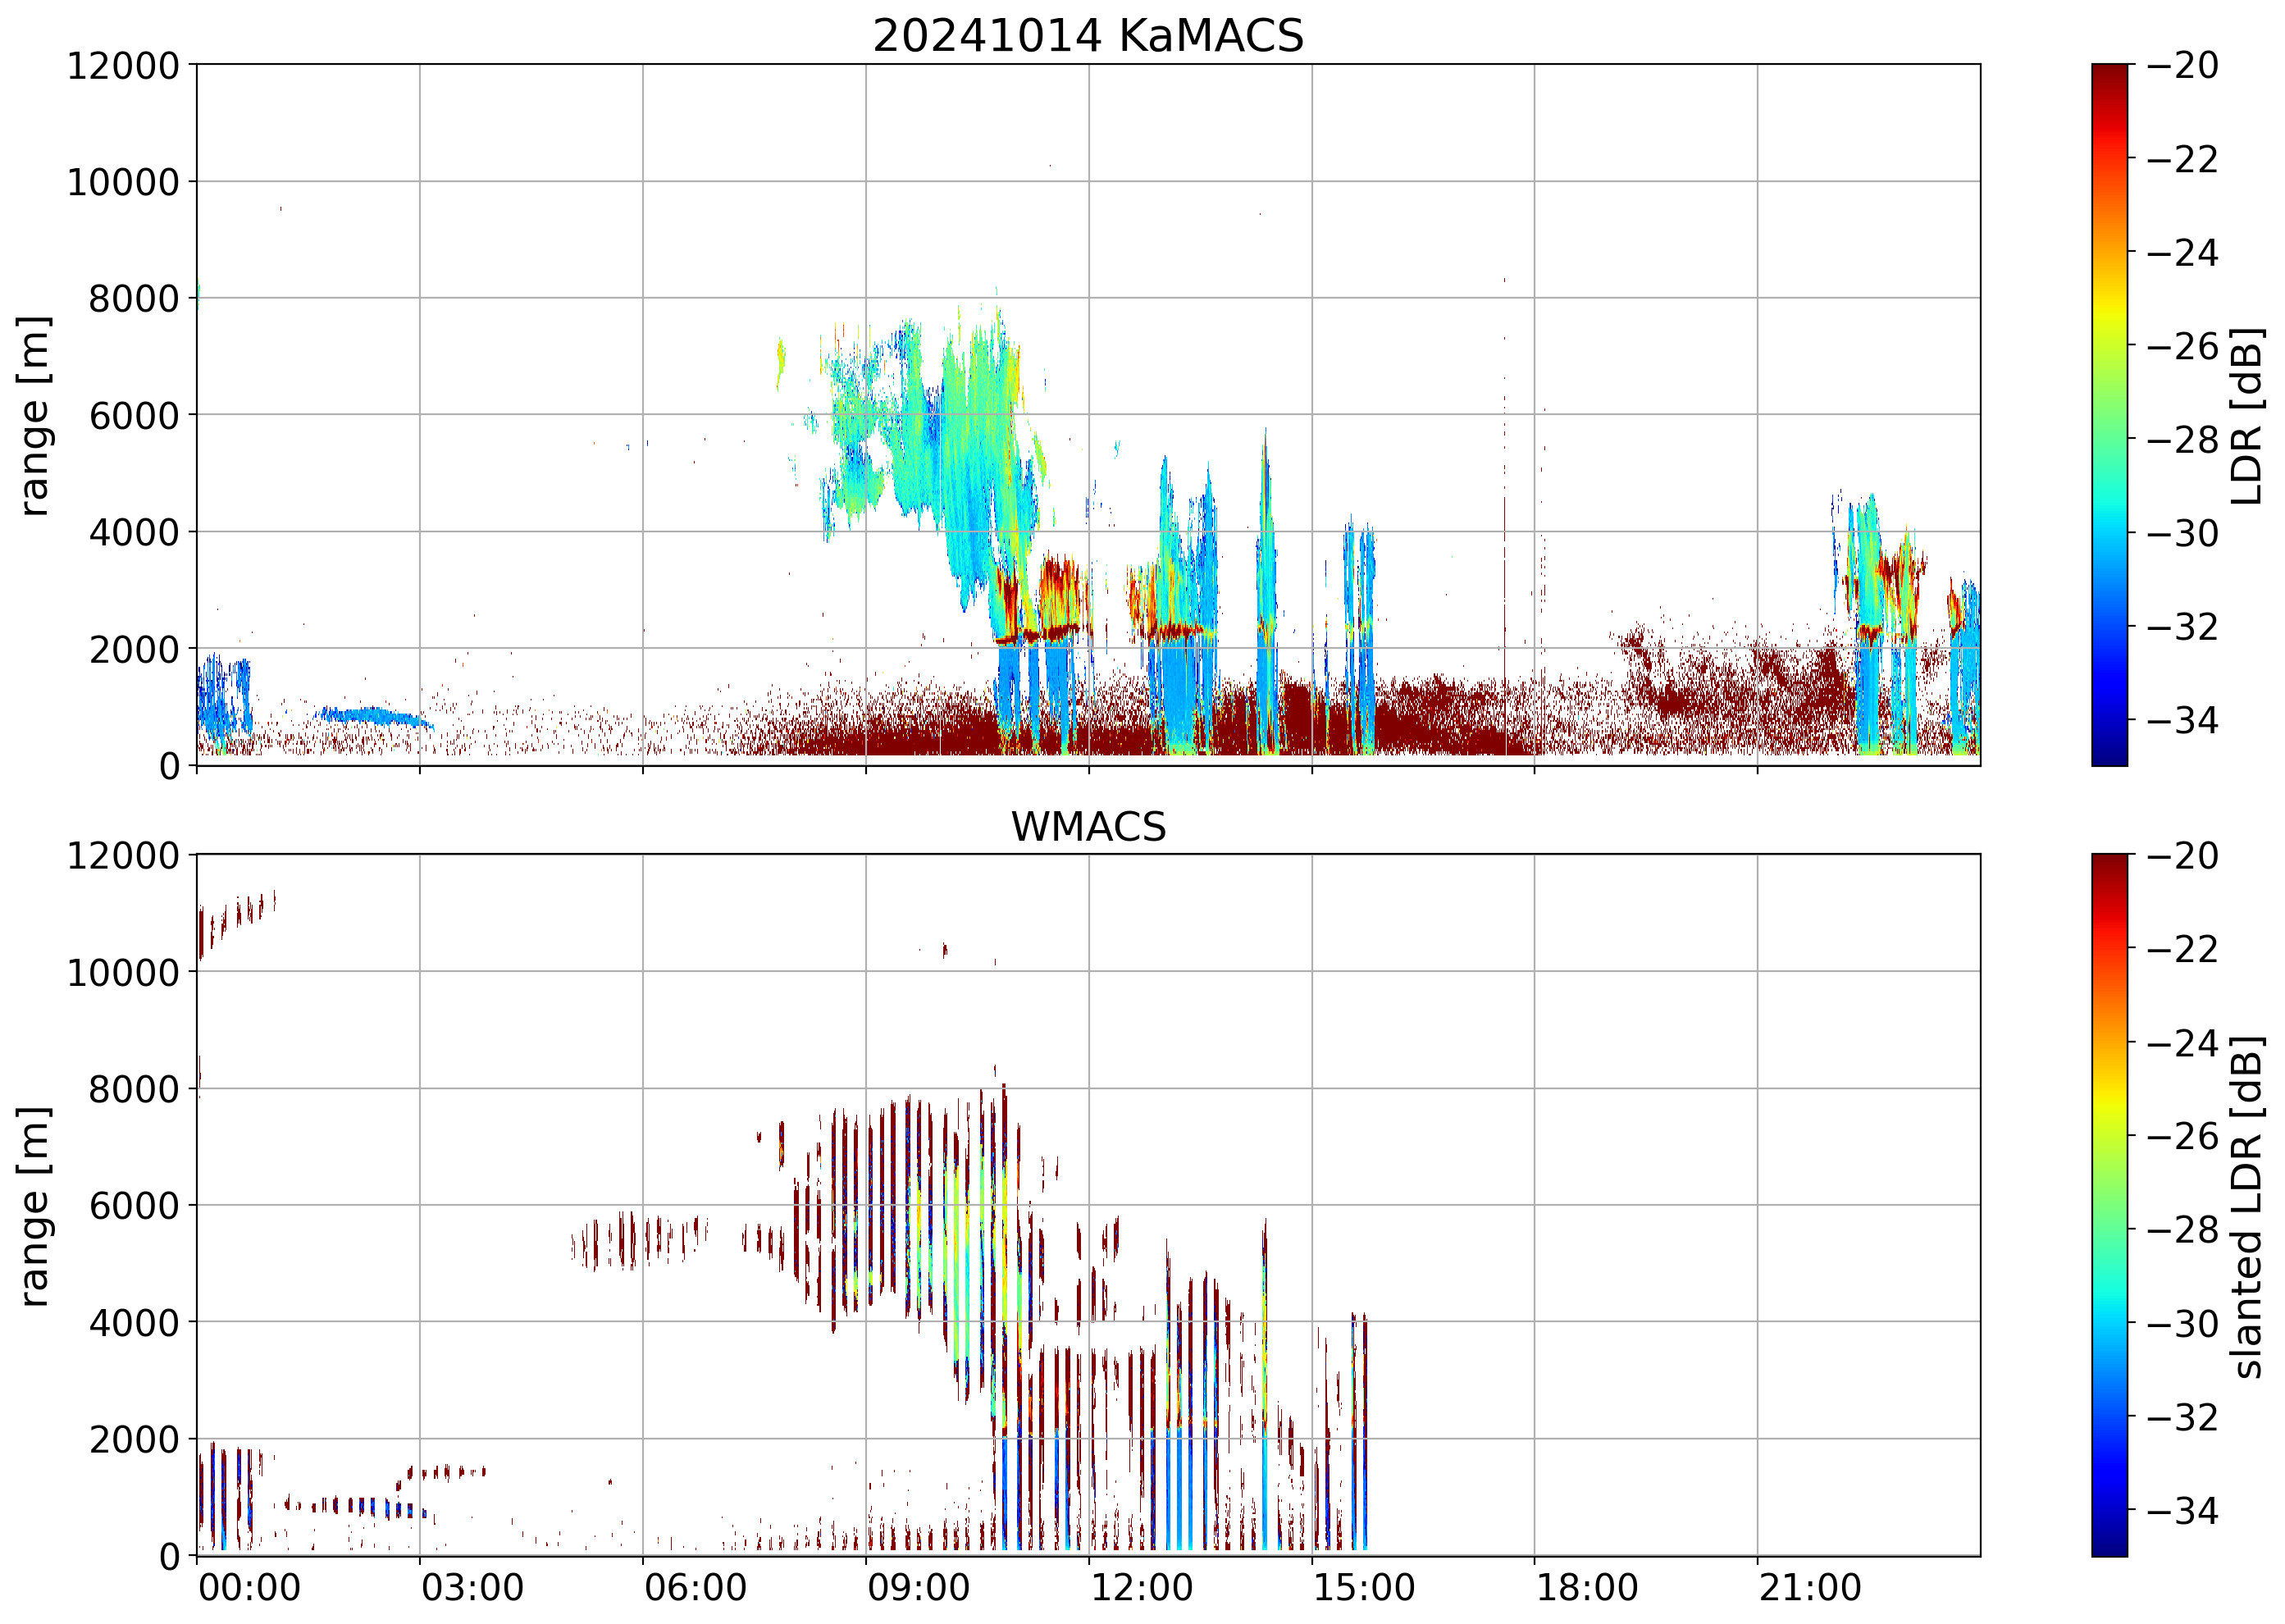Click the 18:00 x-axis tick label

click(1587, 1588)
